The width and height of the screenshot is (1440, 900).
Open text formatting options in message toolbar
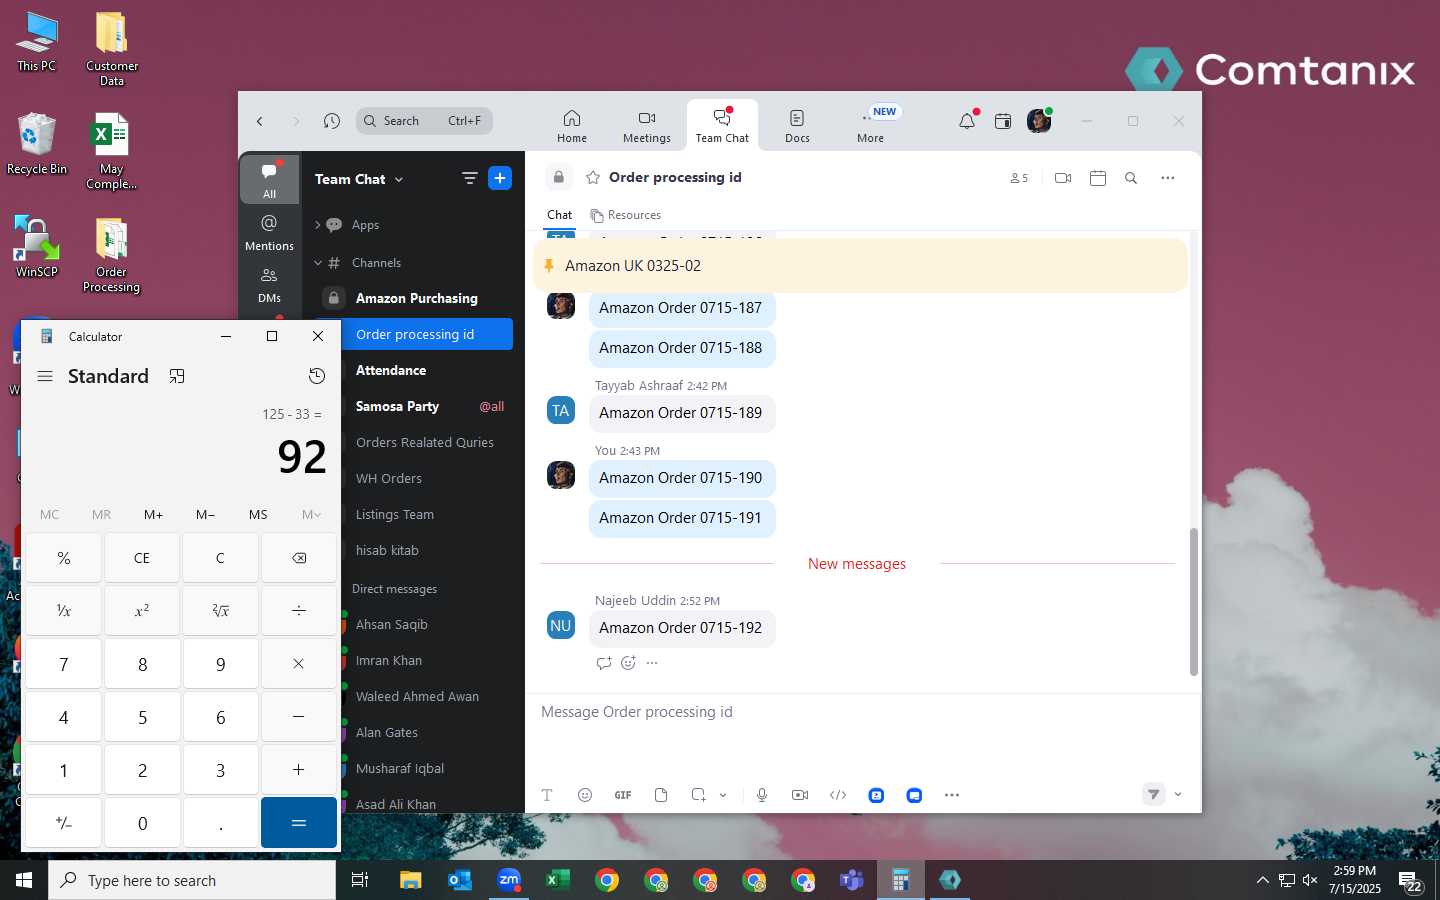(547, 795)
